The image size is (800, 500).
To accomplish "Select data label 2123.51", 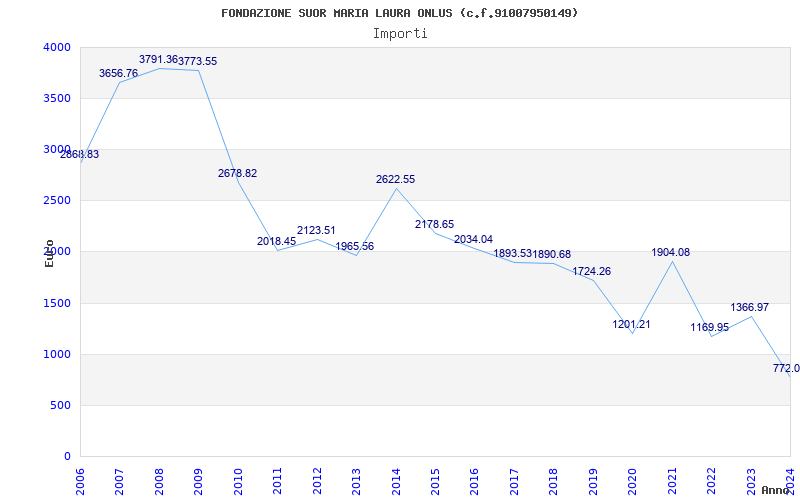I will (316, 231).
